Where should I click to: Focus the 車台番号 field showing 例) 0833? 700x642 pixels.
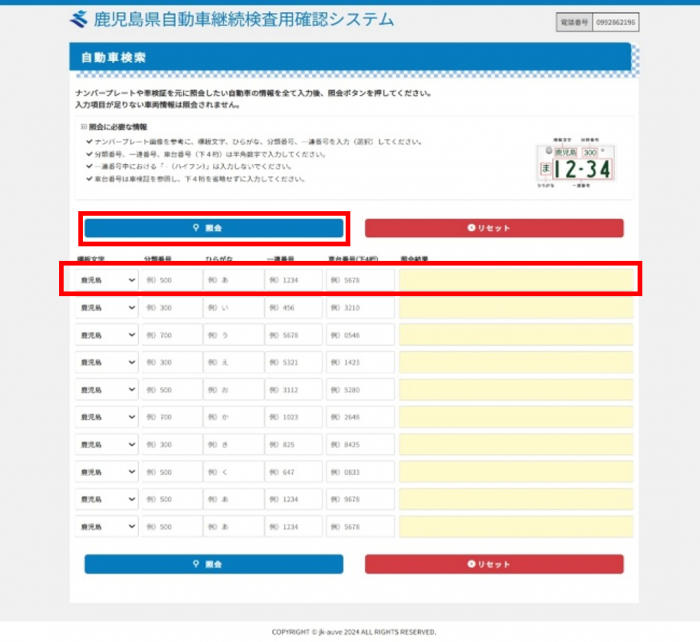click(360, 472)
